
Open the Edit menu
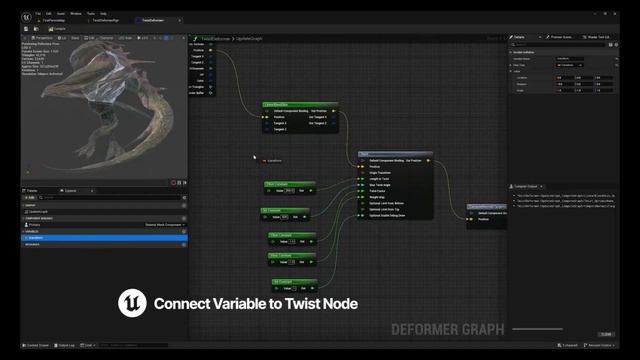click(x=49, y=13)
